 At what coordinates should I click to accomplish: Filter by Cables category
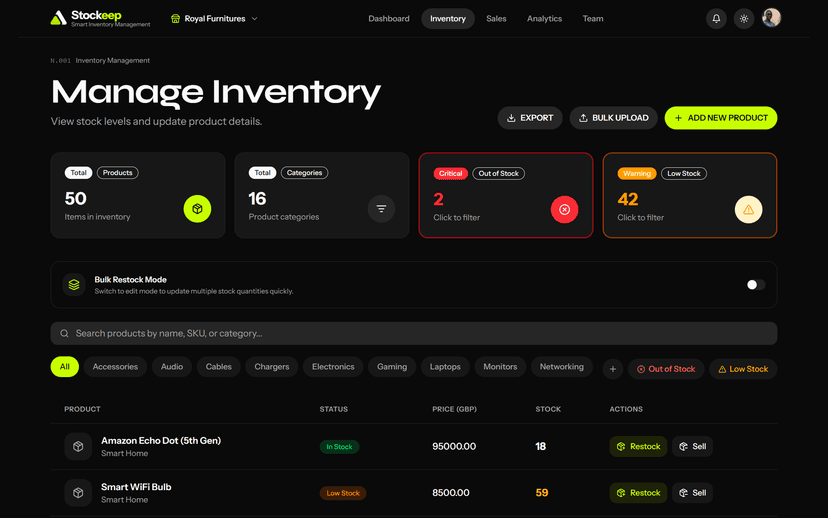[219, 366]
